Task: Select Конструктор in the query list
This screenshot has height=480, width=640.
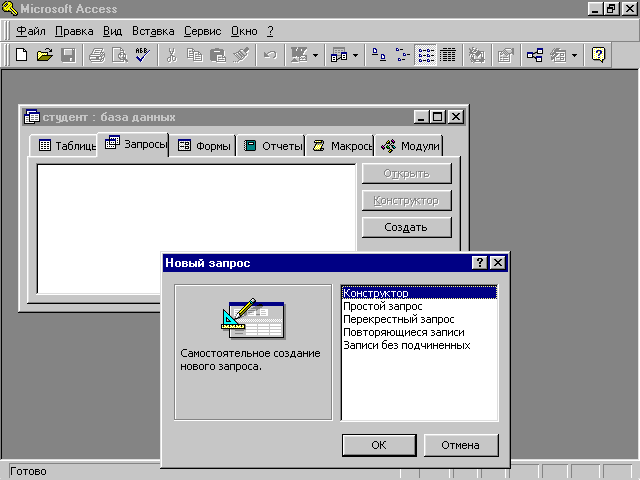Action: 419,293
